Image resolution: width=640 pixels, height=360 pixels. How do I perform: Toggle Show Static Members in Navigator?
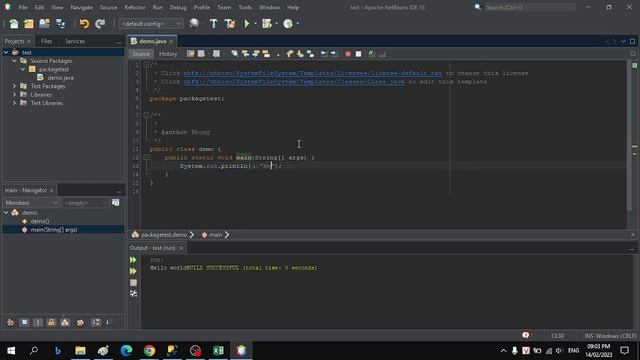click(x=38, y=322)
